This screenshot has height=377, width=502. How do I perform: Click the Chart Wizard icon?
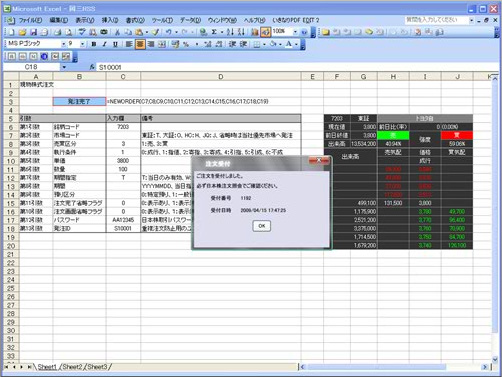(255, 32)
